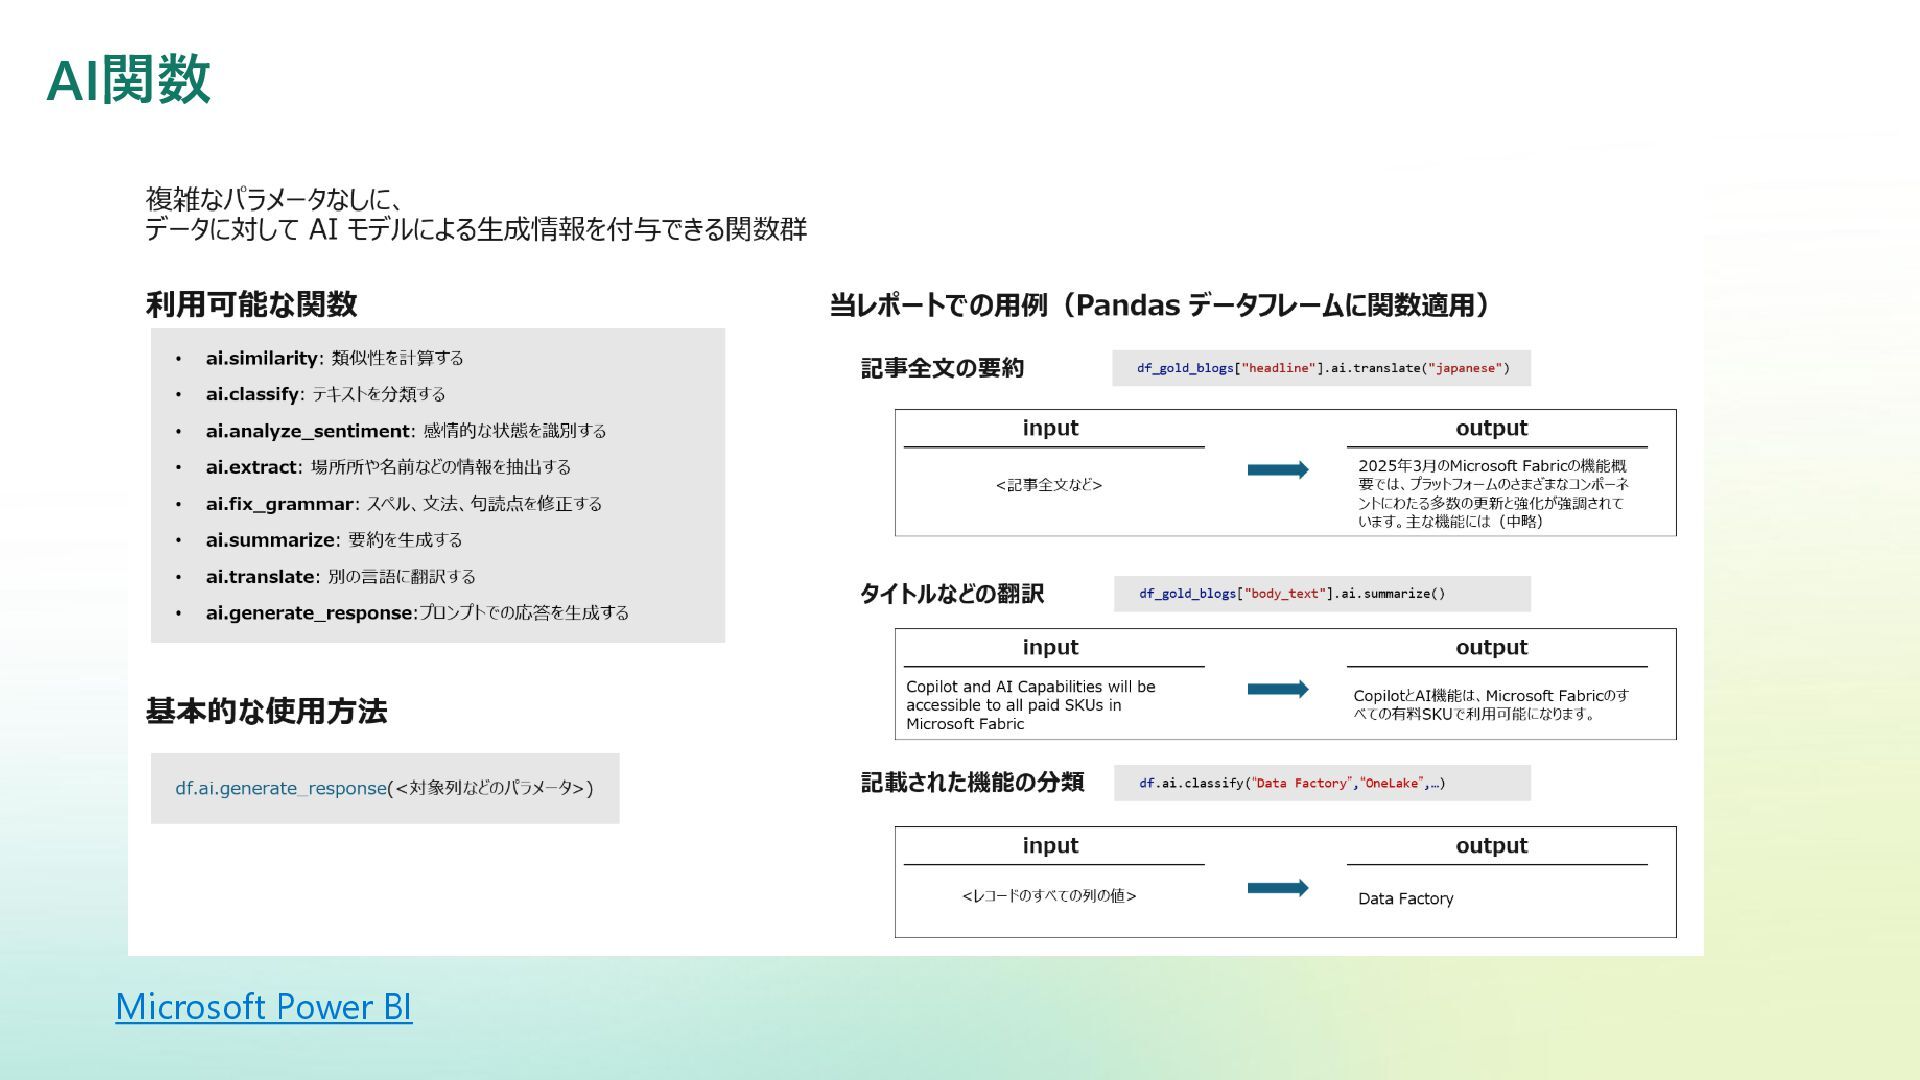1920x1080 pixels.
Task: Click the arrow in the classification example
Action: [x=1277, y=888]
